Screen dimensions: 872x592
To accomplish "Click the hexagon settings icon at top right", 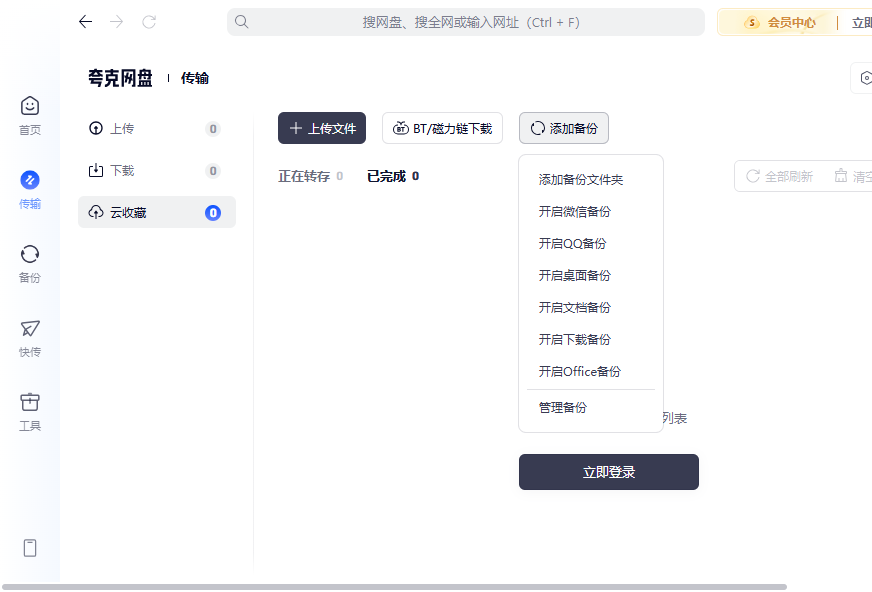I will pos(866,78).
